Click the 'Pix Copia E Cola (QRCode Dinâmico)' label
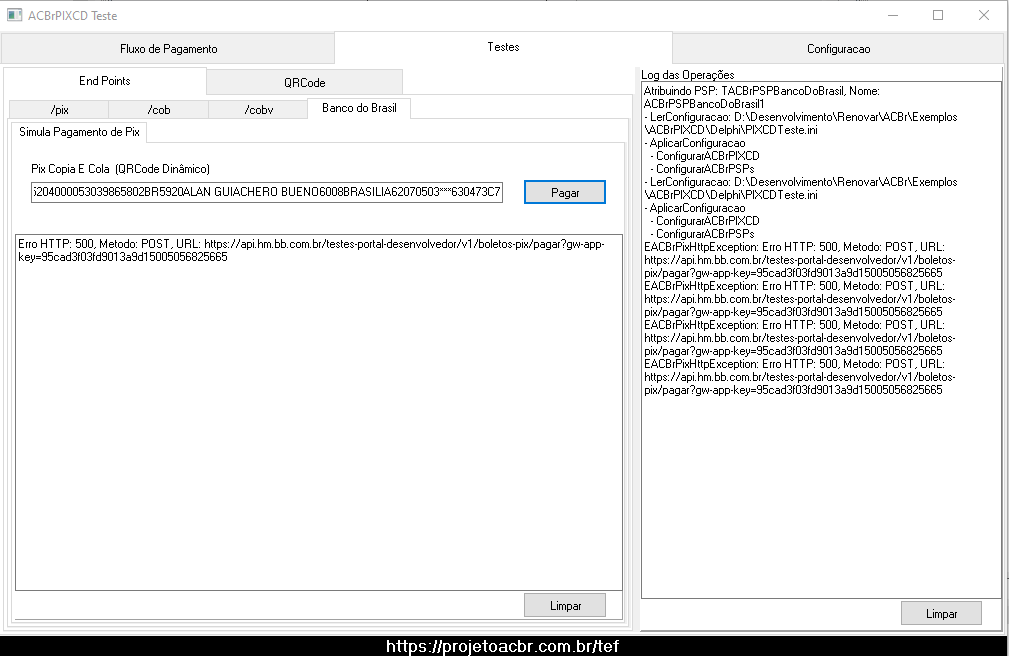 click(120, 169)
